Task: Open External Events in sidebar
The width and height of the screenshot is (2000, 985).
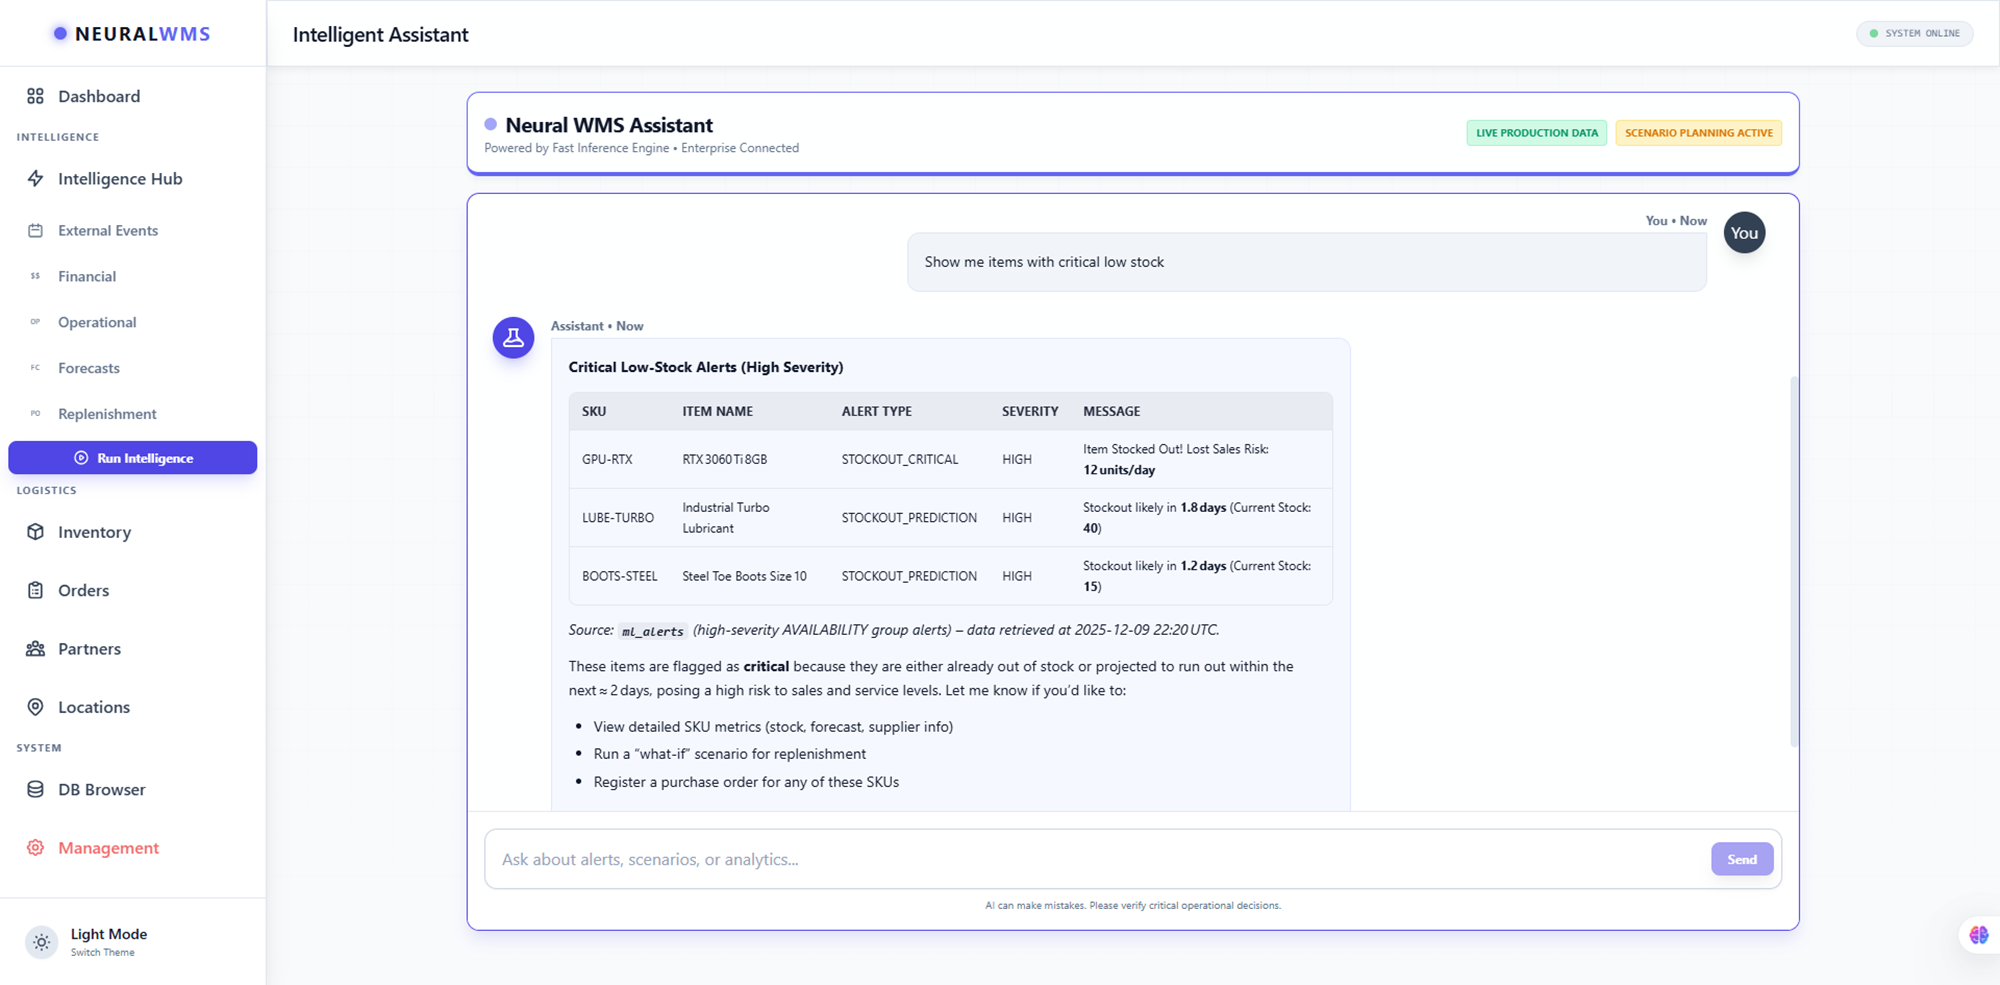Action: click(108, 231)
